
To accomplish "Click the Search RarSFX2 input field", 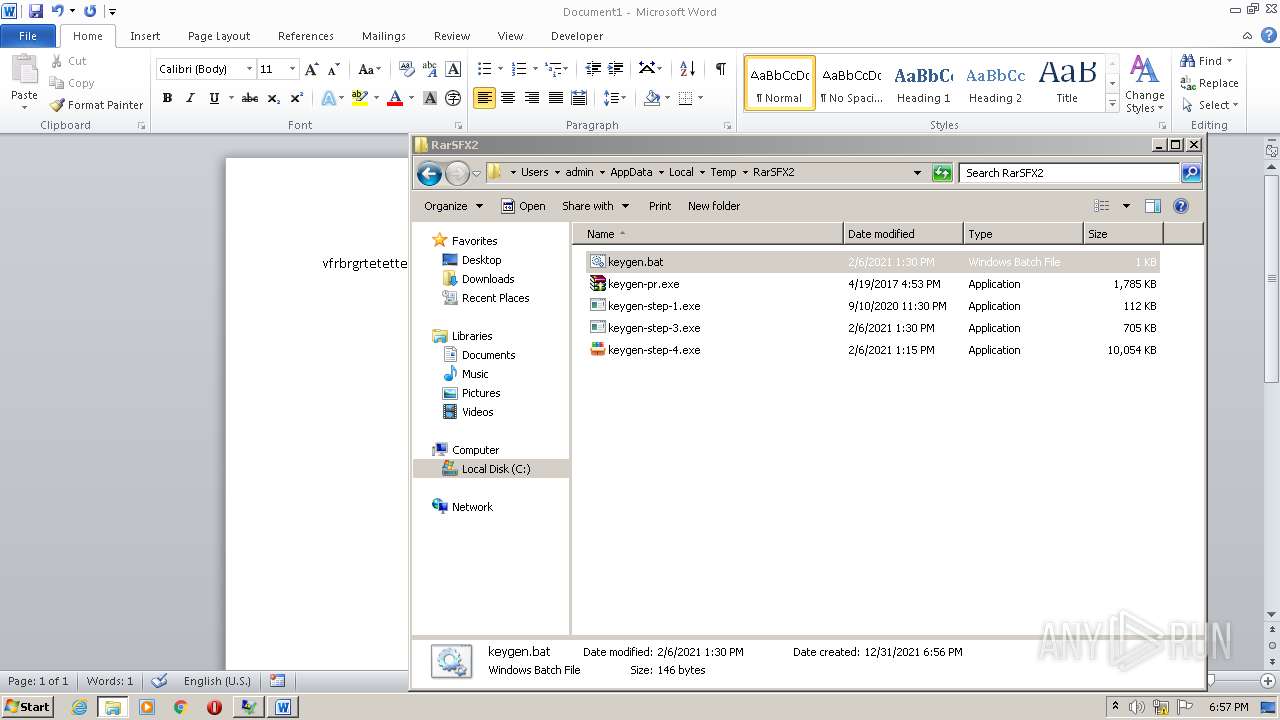I will [x=1069, y=173].
